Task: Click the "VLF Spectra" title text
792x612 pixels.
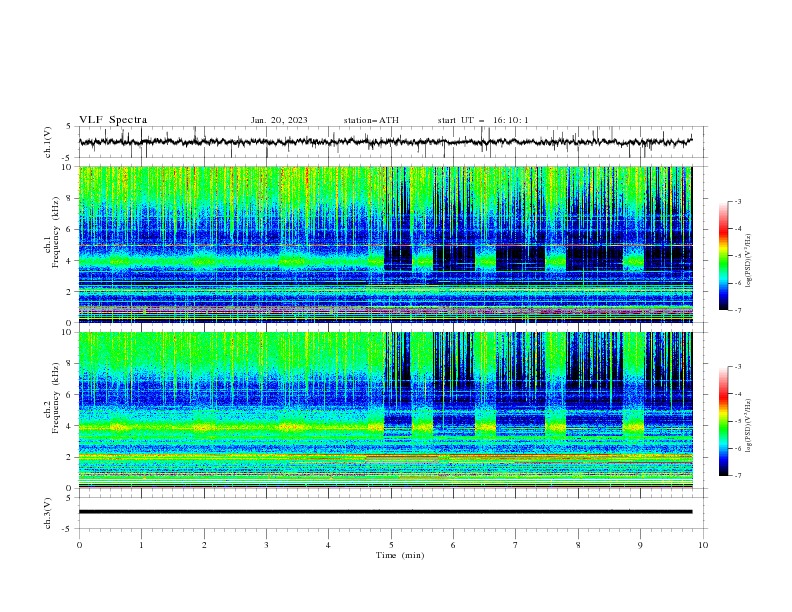Action: click(113, 120)
